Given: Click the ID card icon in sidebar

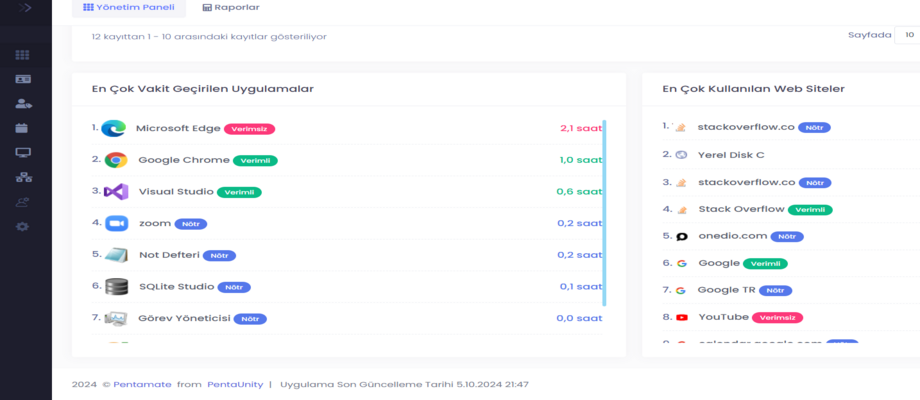Looking at the screenshot, I should point(22,79).
